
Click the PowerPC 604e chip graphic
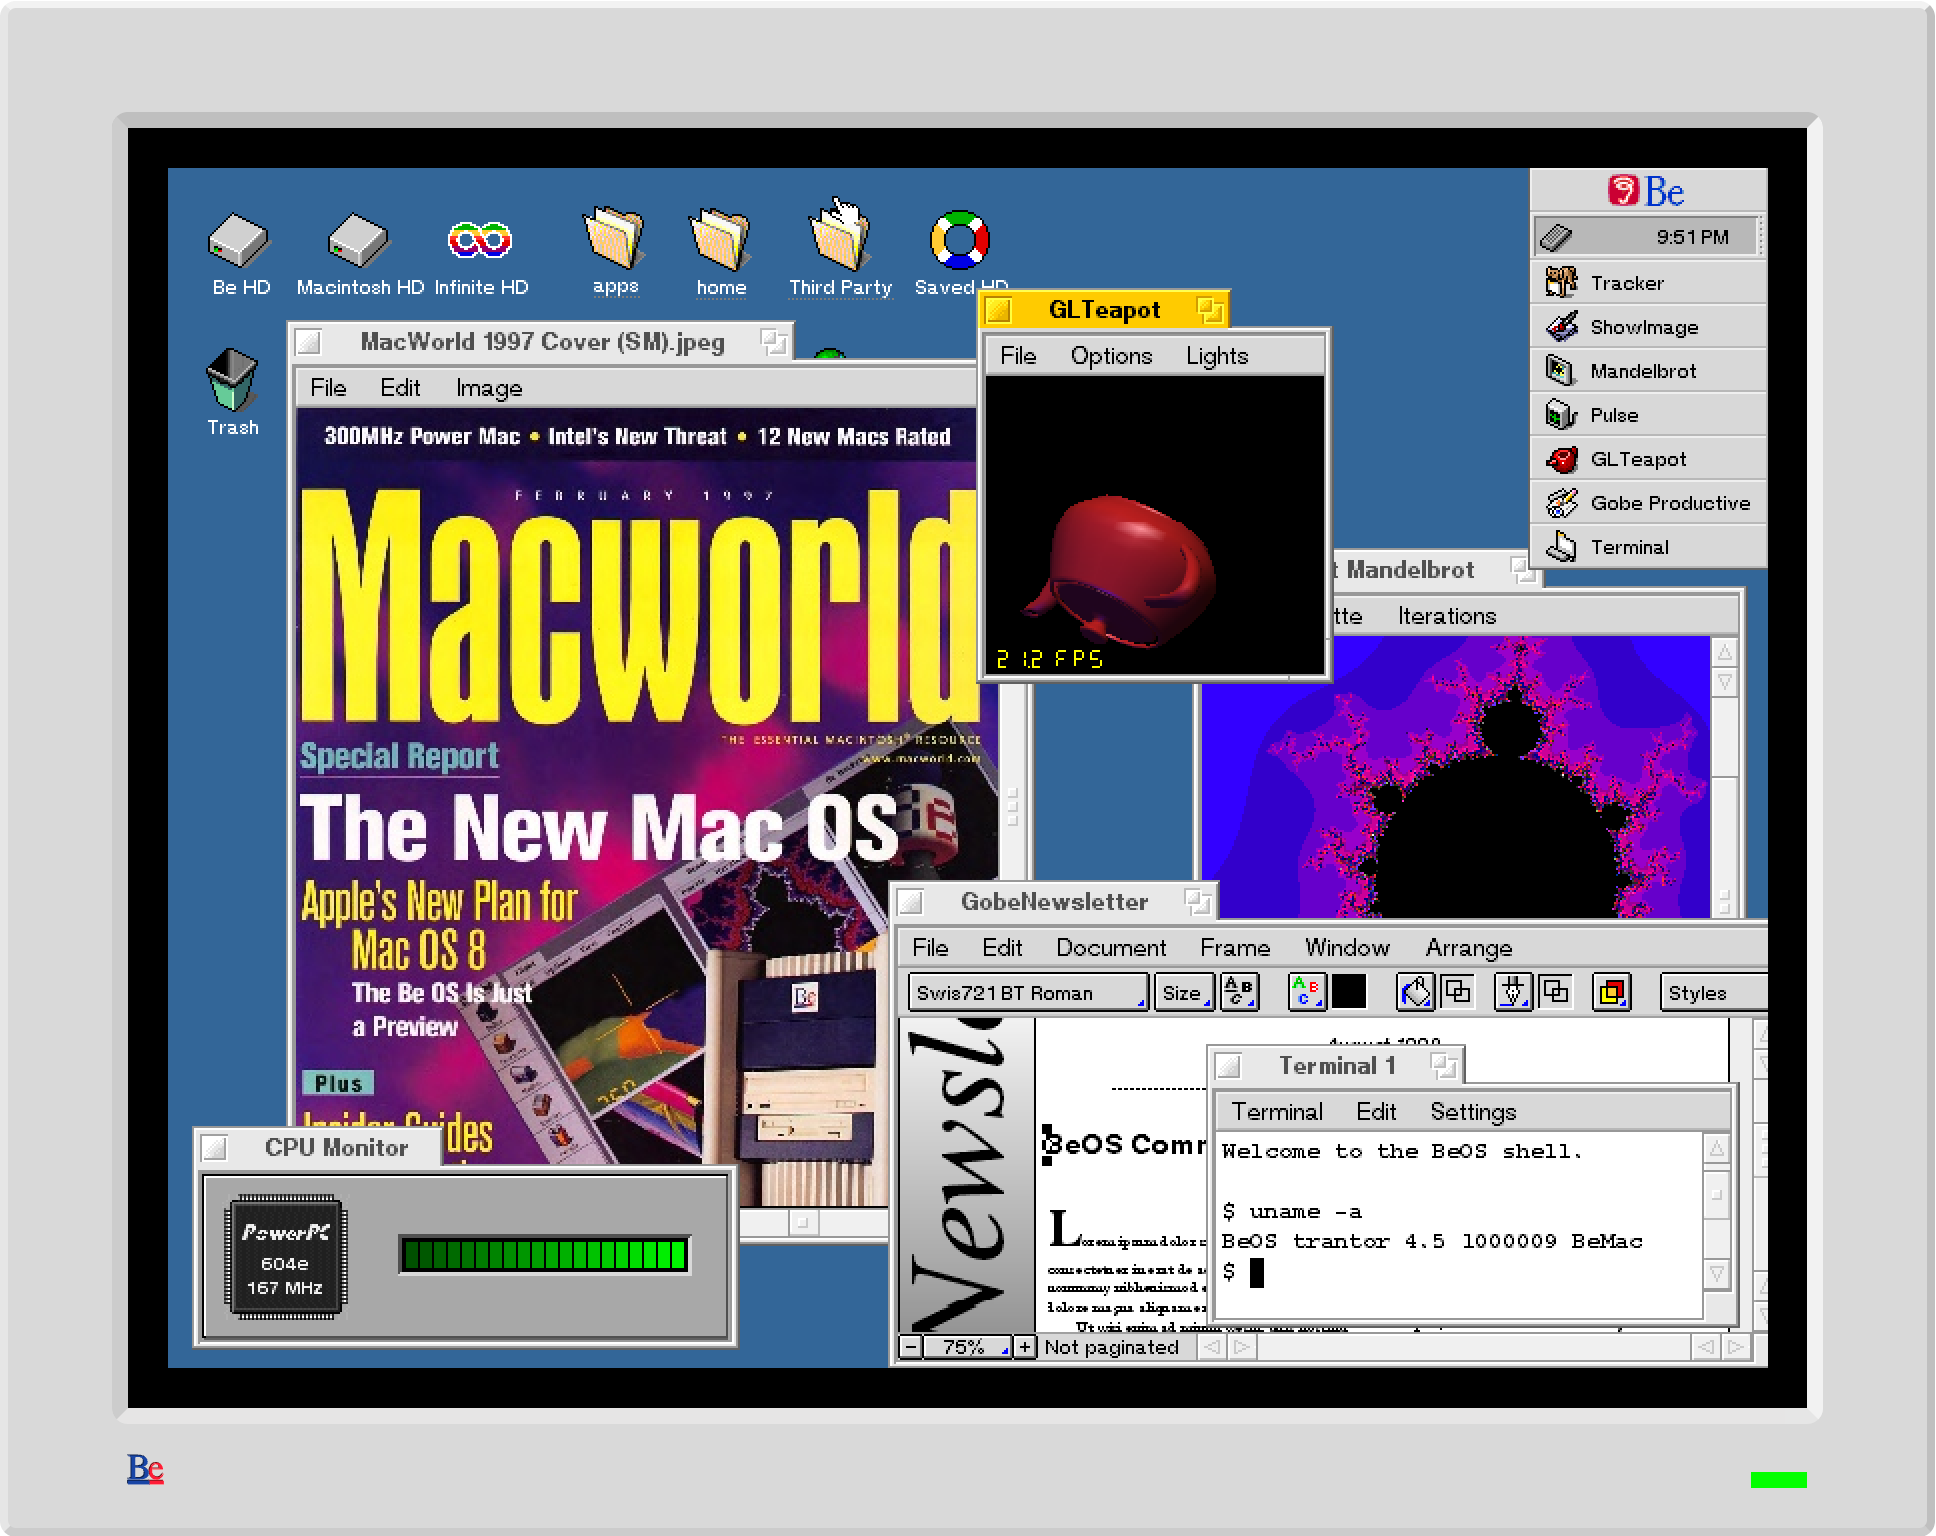pyautogui.click(x=286, y=1257)
